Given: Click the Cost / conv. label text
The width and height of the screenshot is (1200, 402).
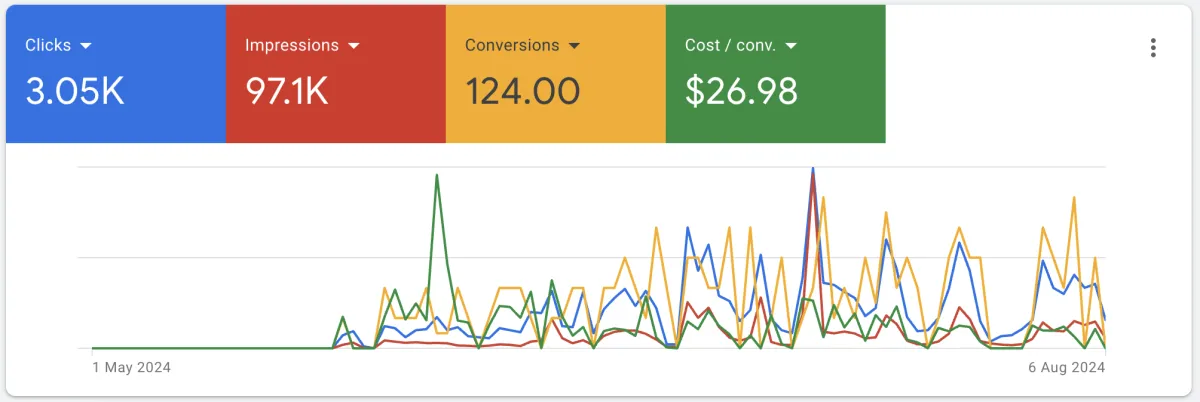Looking at the screenshot, I should 731,46.
